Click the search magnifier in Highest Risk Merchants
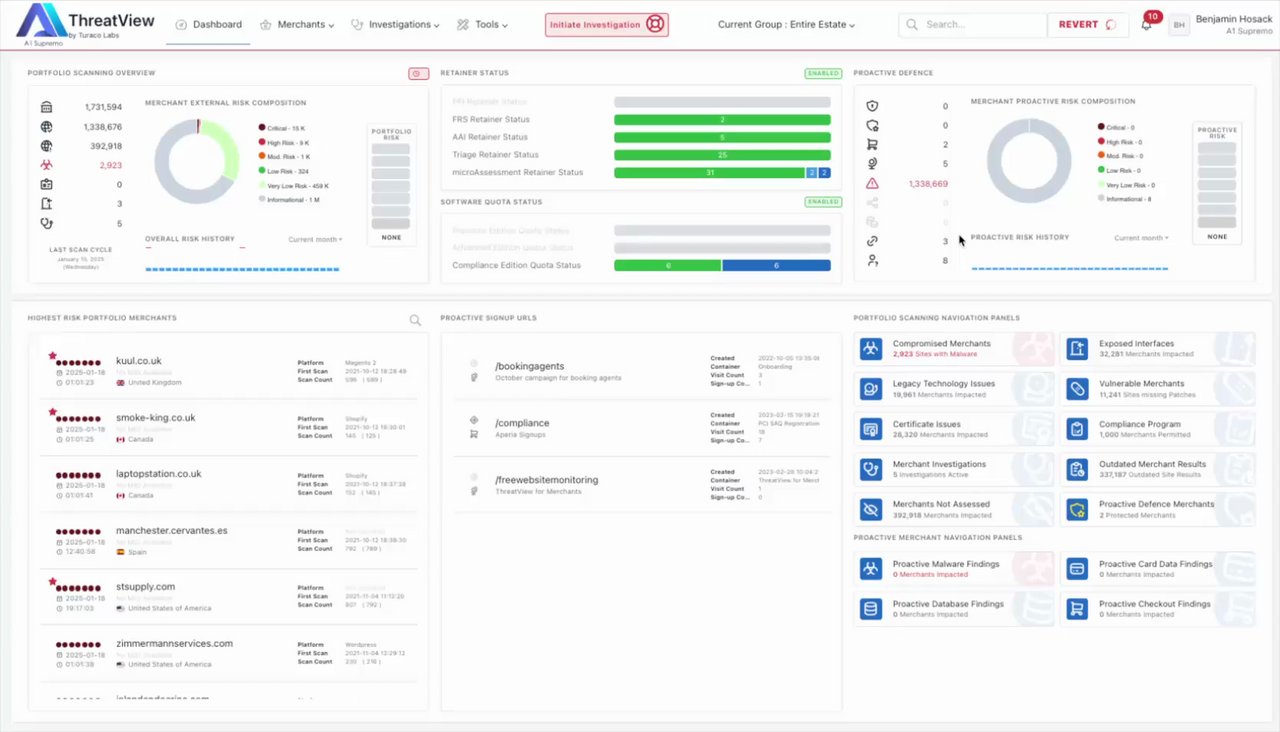1280x732 pixels. [415, 321]
